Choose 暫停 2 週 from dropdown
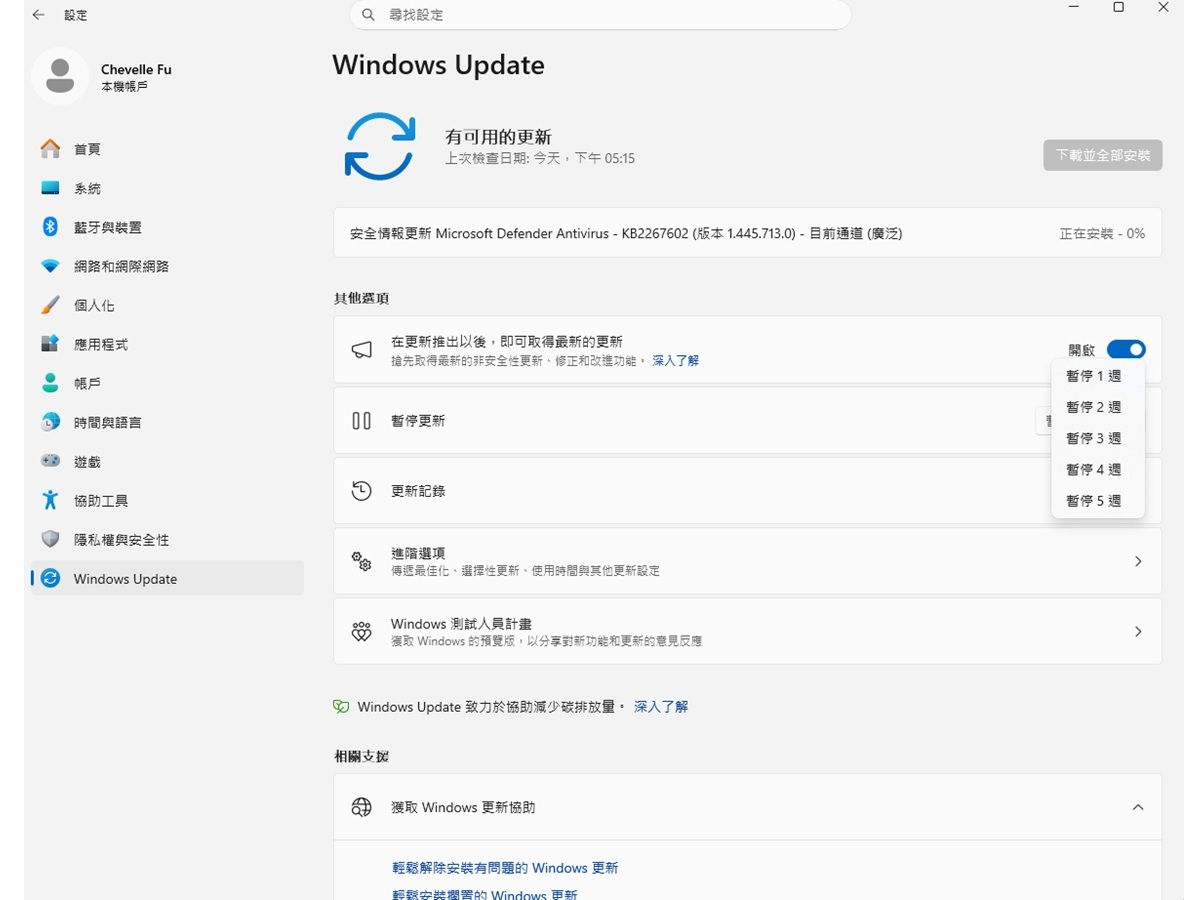The height and width of the screenshot is (900, 1200). point(1098,407)
